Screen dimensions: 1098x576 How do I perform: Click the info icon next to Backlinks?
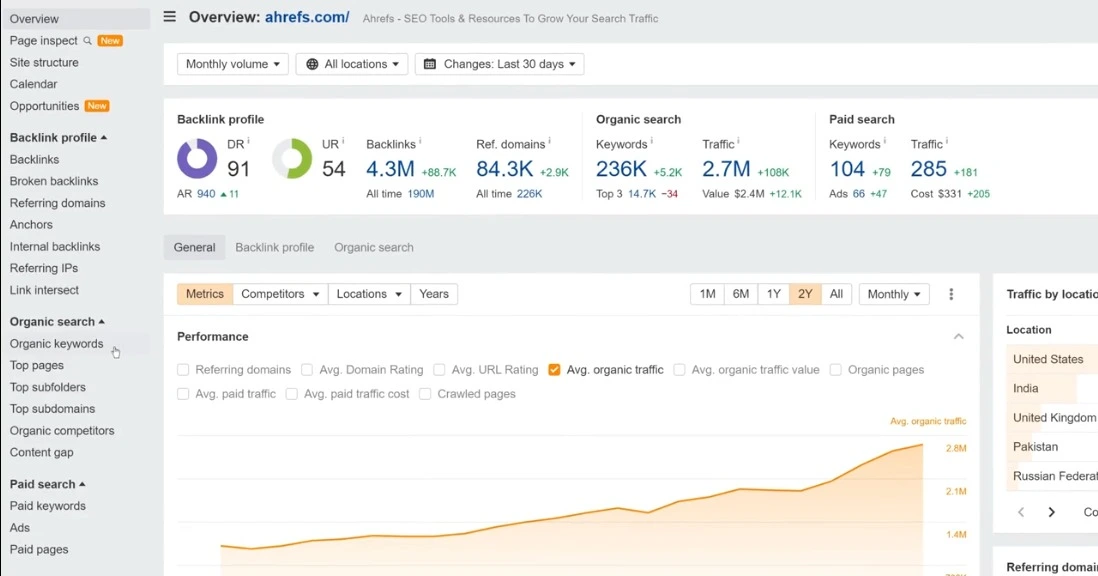419,141
